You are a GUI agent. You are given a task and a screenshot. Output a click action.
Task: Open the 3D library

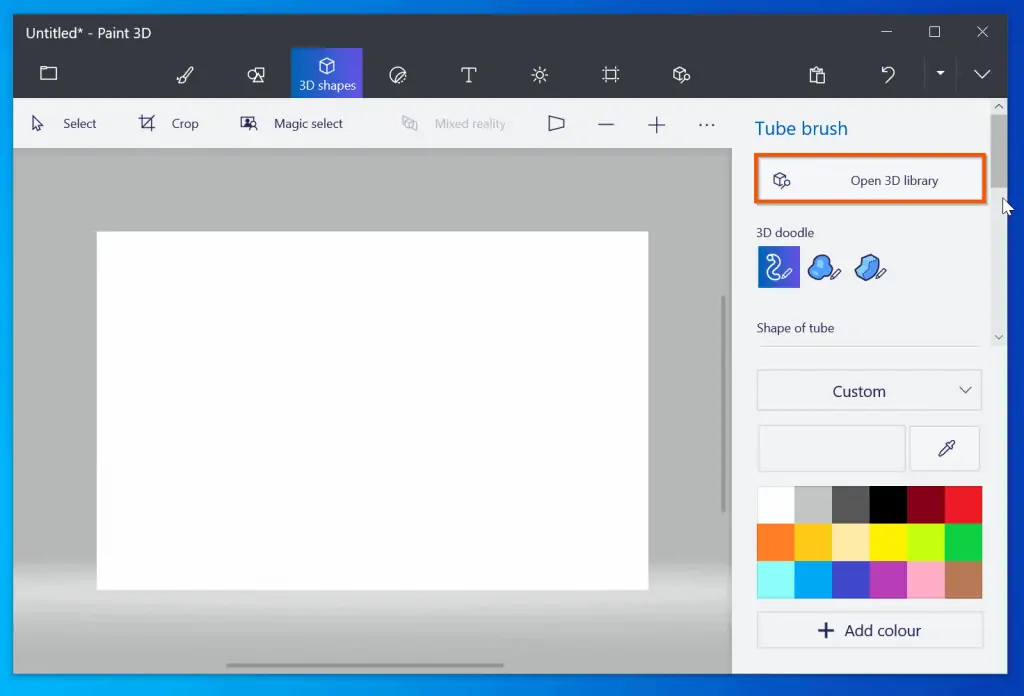868,180
